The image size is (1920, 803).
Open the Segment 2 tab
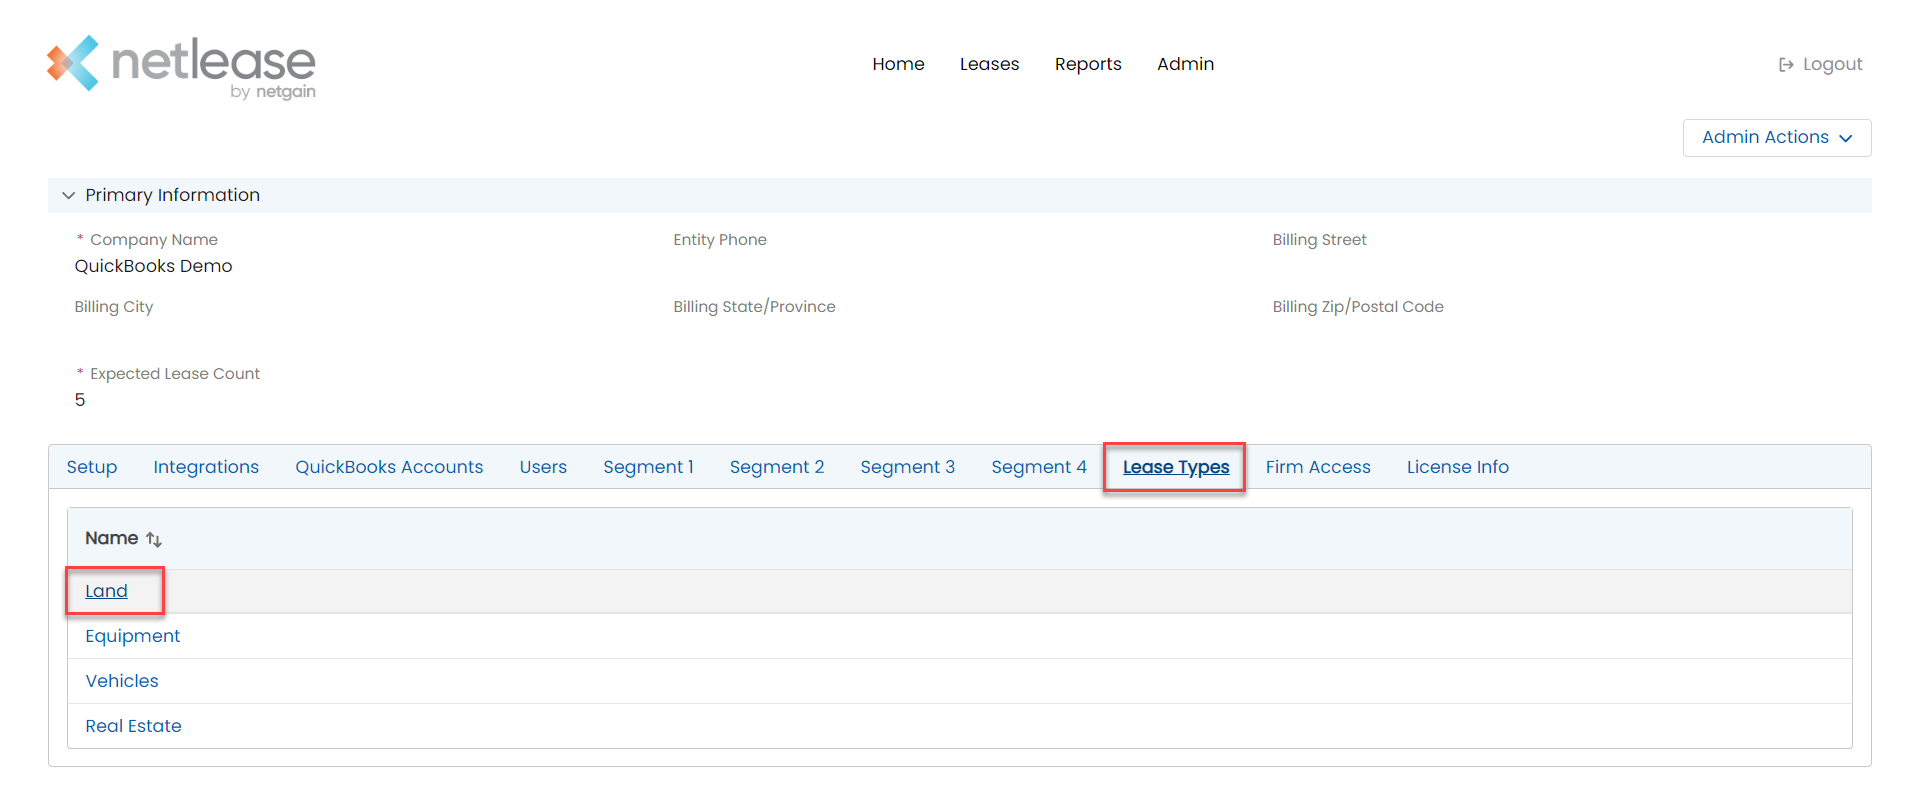[777, 467]
